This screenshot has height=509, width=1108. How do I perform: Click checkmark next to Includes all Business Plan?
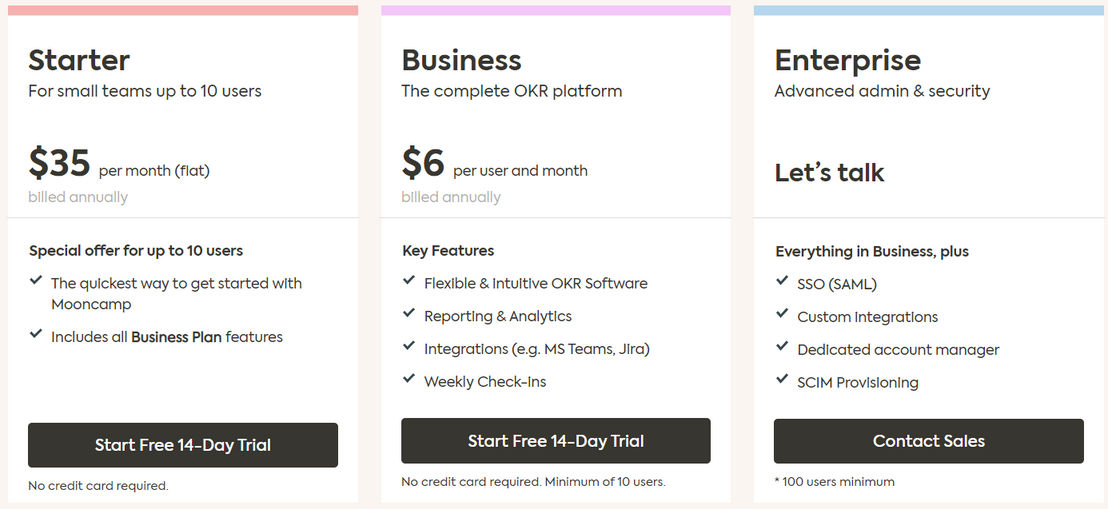click(35, 334)
